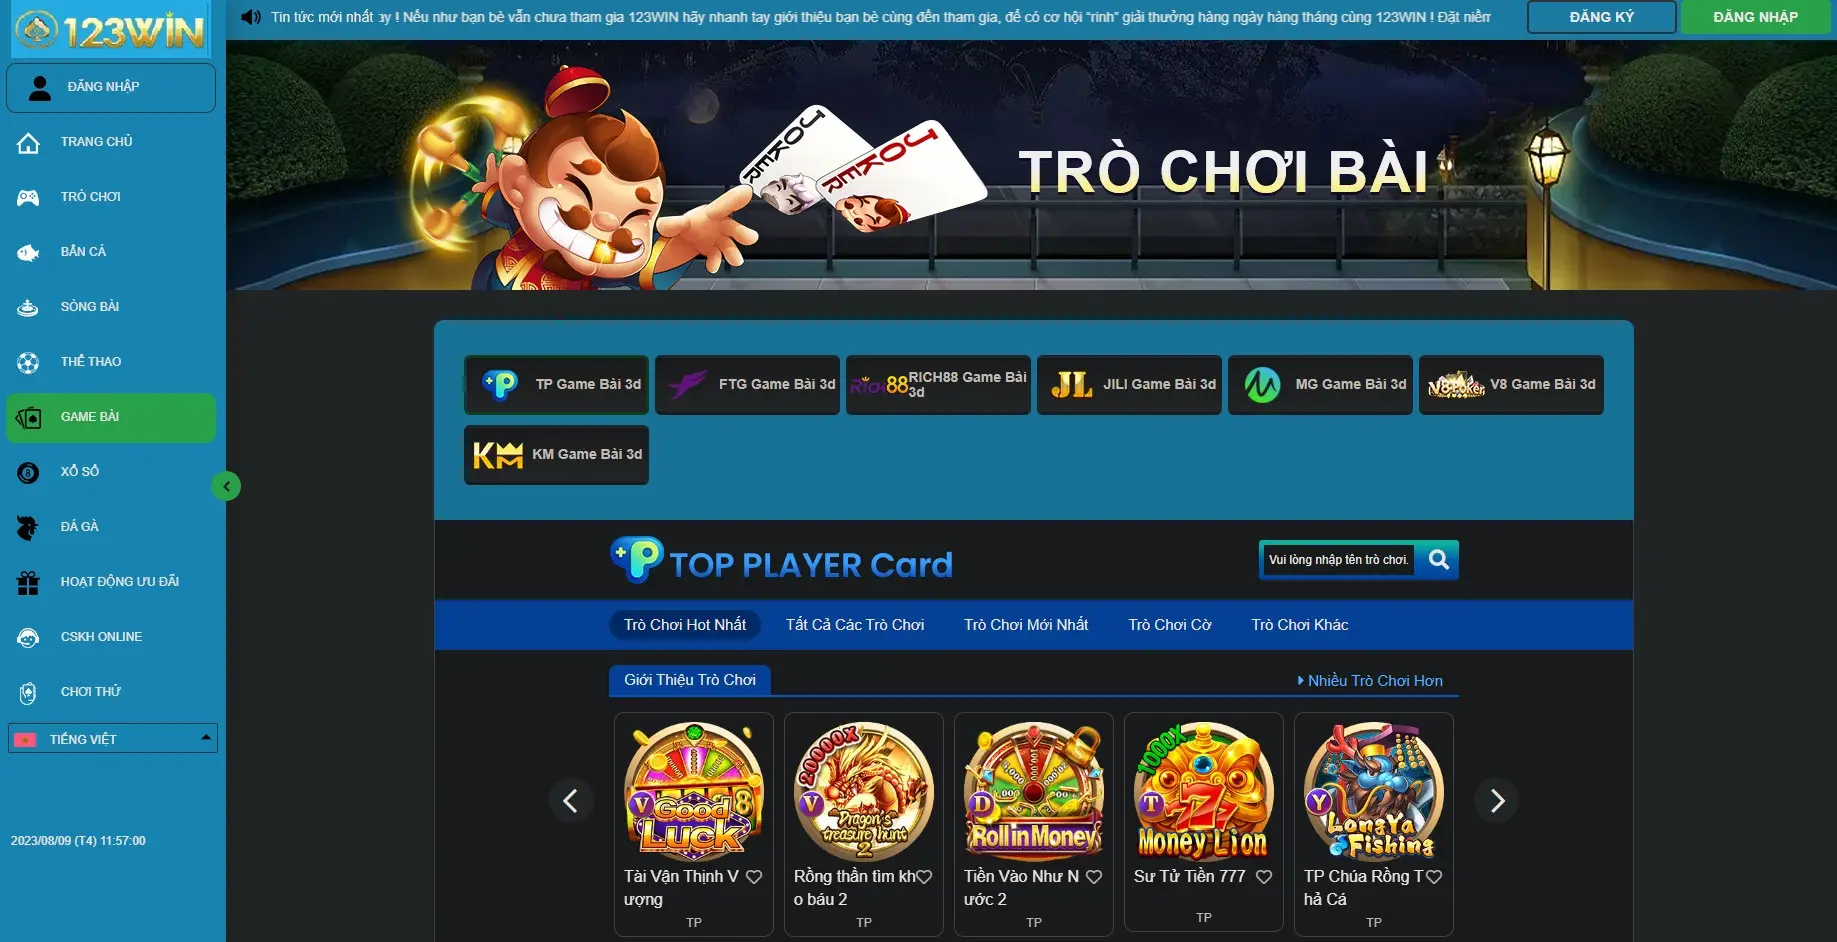Click the 123WIN logo
The width and height of the screenshot is (1837, 942).
111,29
